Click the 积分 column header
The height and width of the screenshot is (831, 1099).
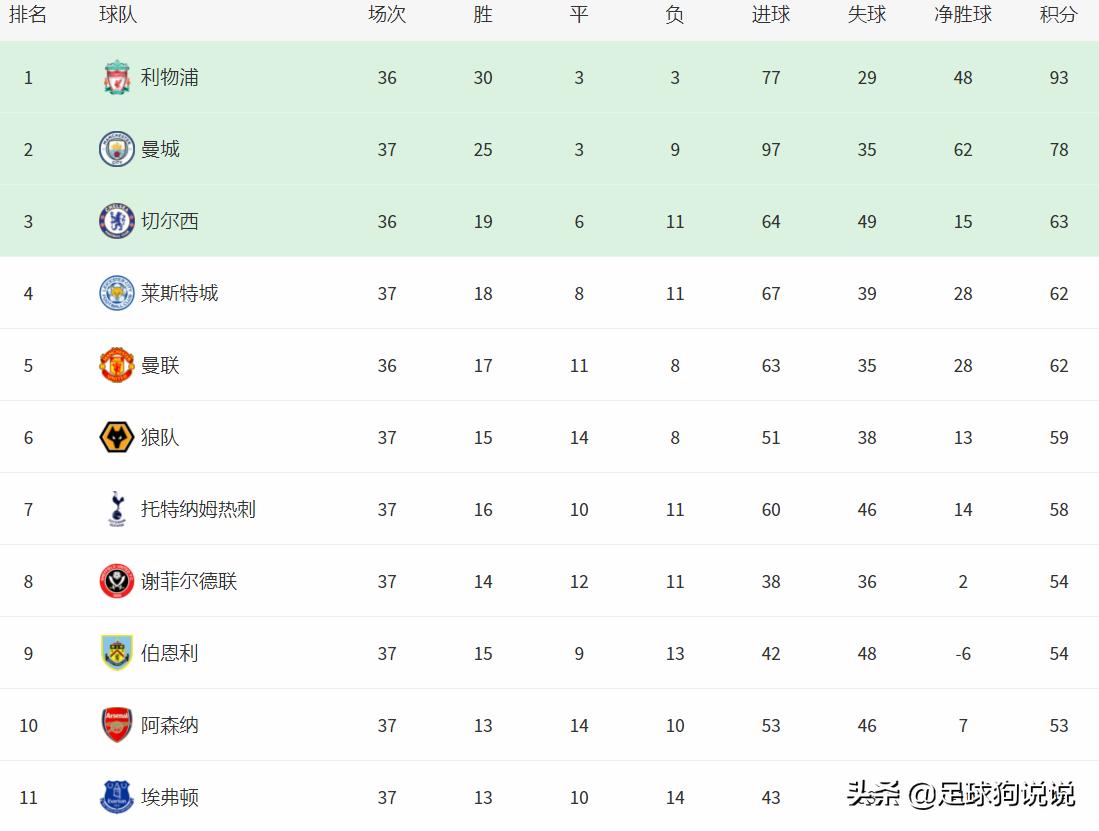point(1058,15)
